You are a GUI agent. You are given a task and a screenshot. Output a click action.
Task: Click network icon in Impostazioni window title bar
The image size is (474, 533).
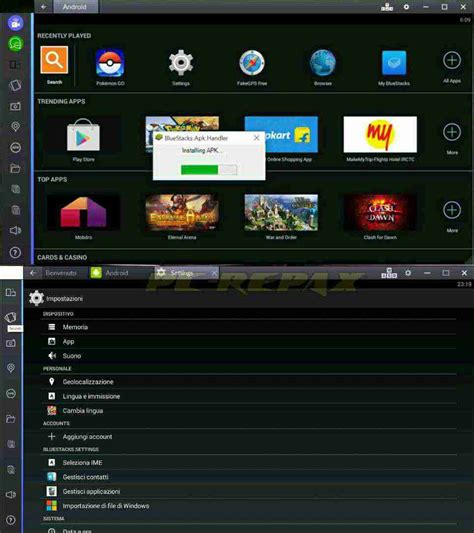[389, 273]
